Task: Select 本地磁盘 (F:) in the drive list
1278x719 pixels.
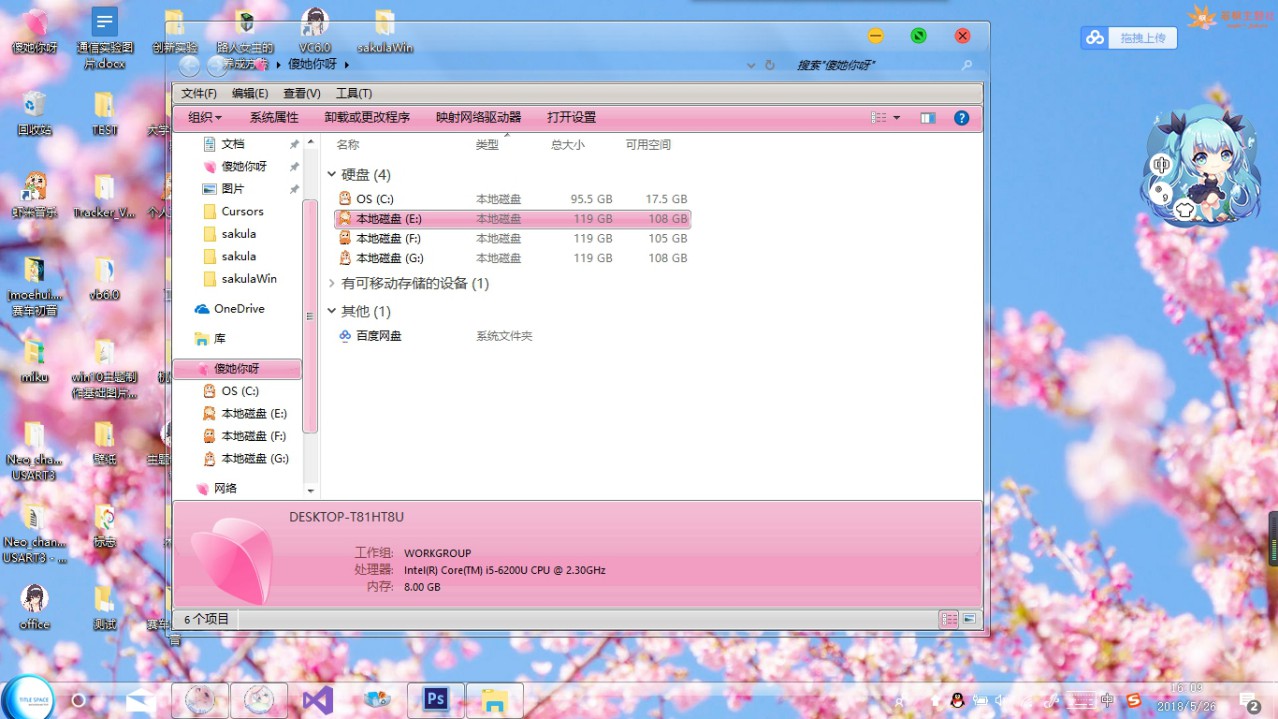Action: coord(512,239)
